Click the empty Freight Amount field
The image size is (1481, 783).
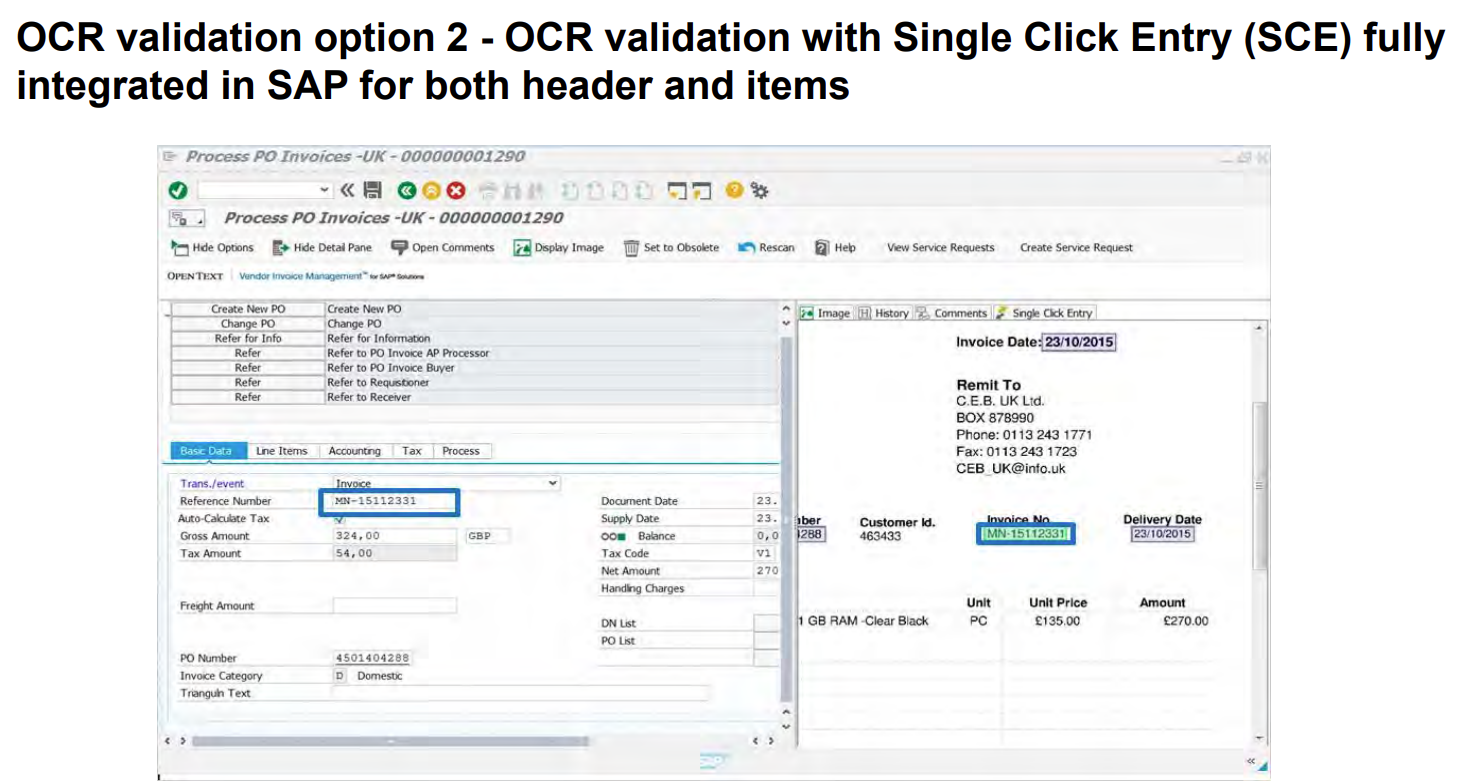tap(395, 606)
